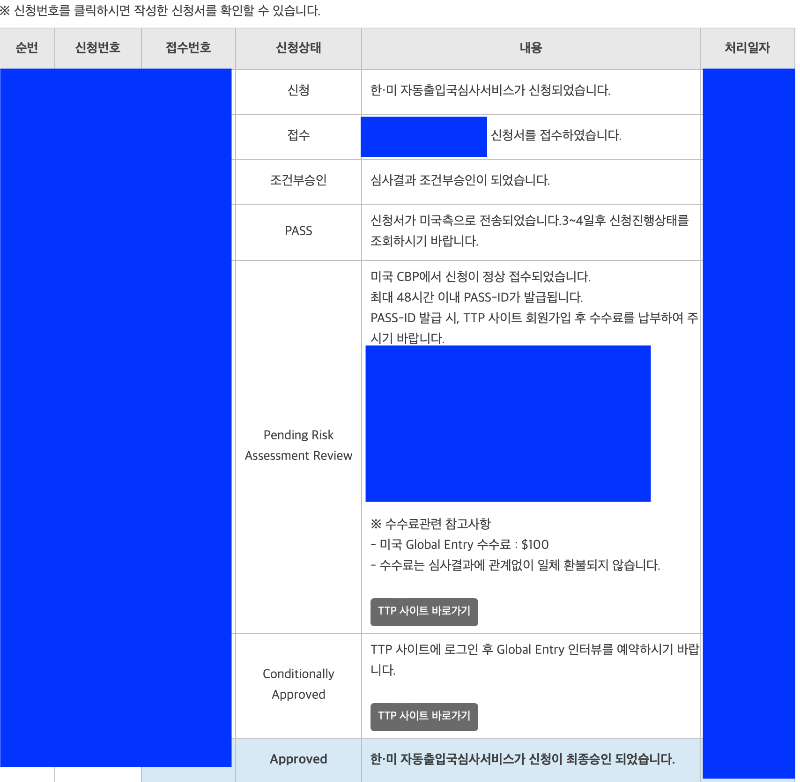Click TTP 사이트 바로가기 in the Conditionally Approved row
Viewport: 800px width, 782px height.
pos(424,717)
